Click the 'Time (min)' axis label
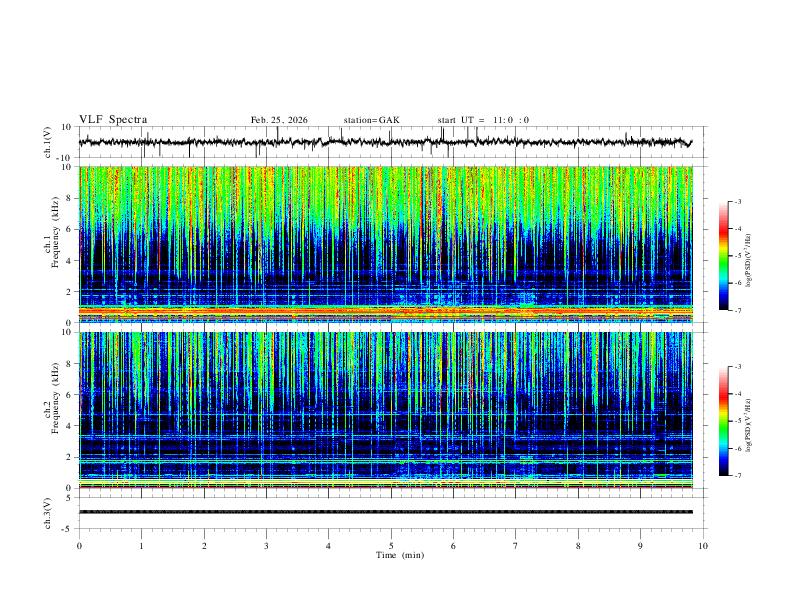This screenshot has height=612, width=792. coord(400,555)
